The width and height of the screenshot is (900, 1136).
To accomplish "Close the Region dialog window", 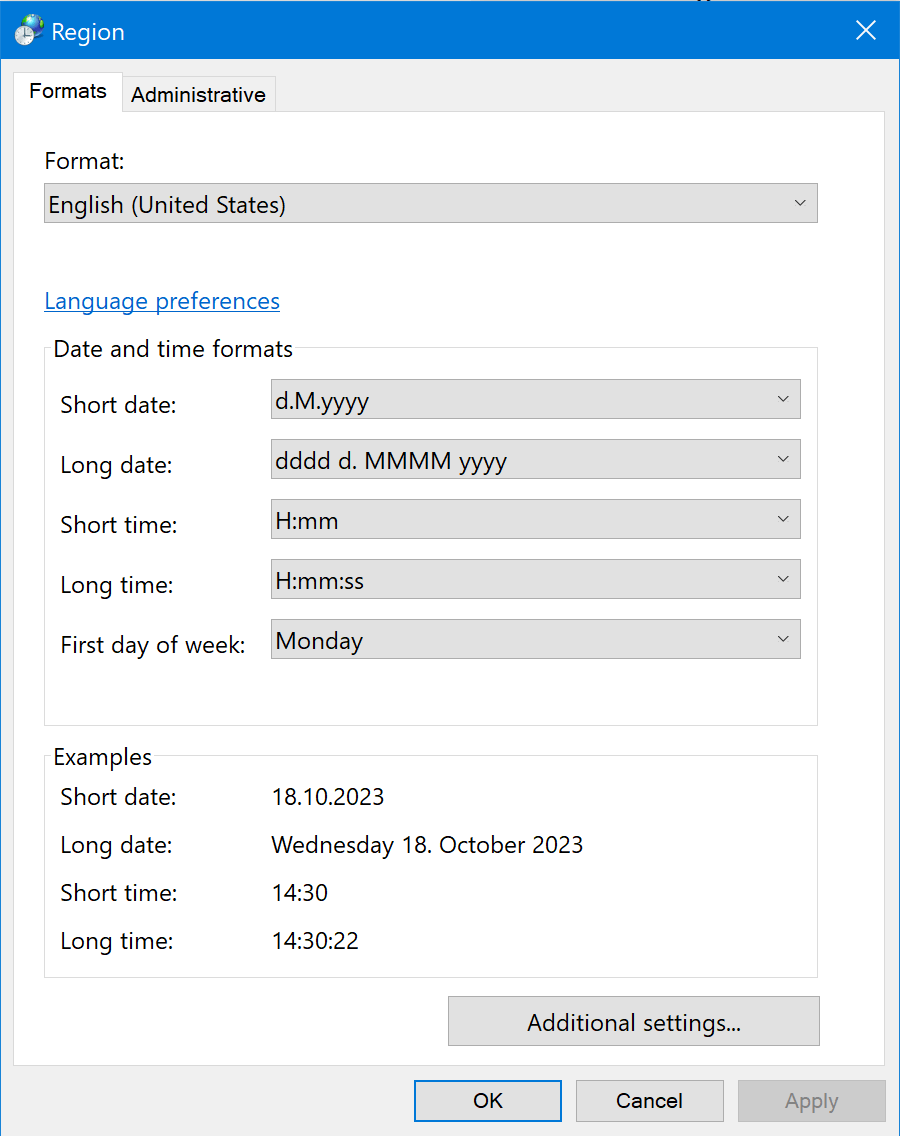I will click(x=865, y=30).
